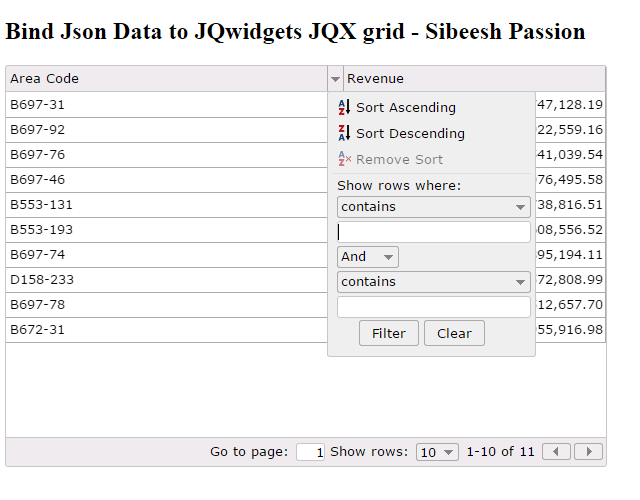This screenshot has width=640, height=500.
Task: Click the '1-10 of 11' pager text
Action: pos(500,451)
